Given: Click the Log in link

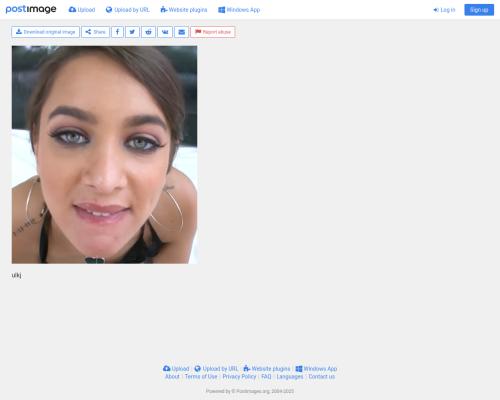Looking at the screenshot, I should coord(444,10).
